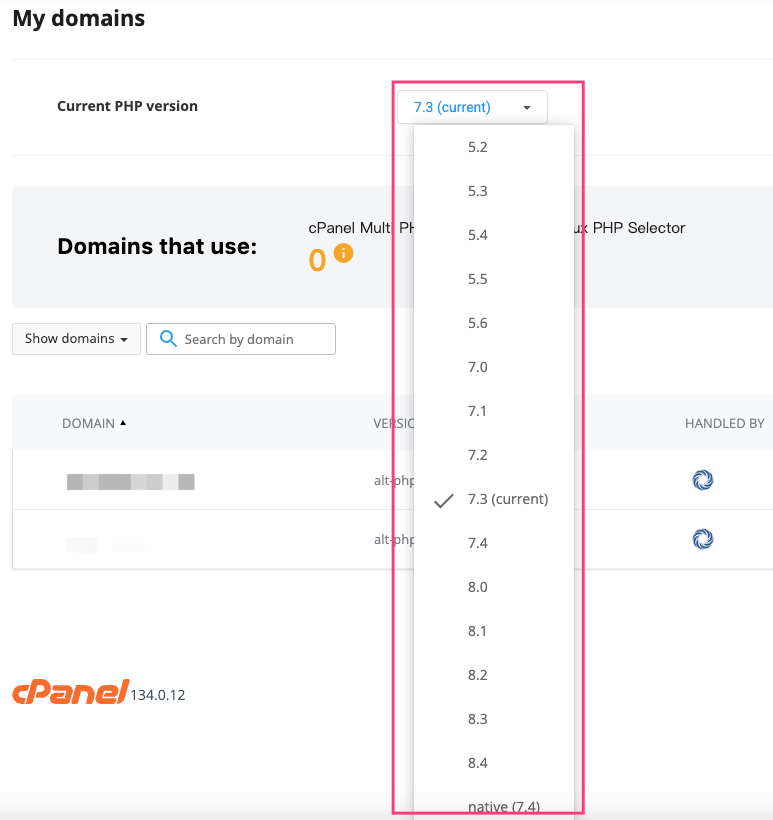Click the Search by domain field
The image size is (773, 820).
(255, 339)
